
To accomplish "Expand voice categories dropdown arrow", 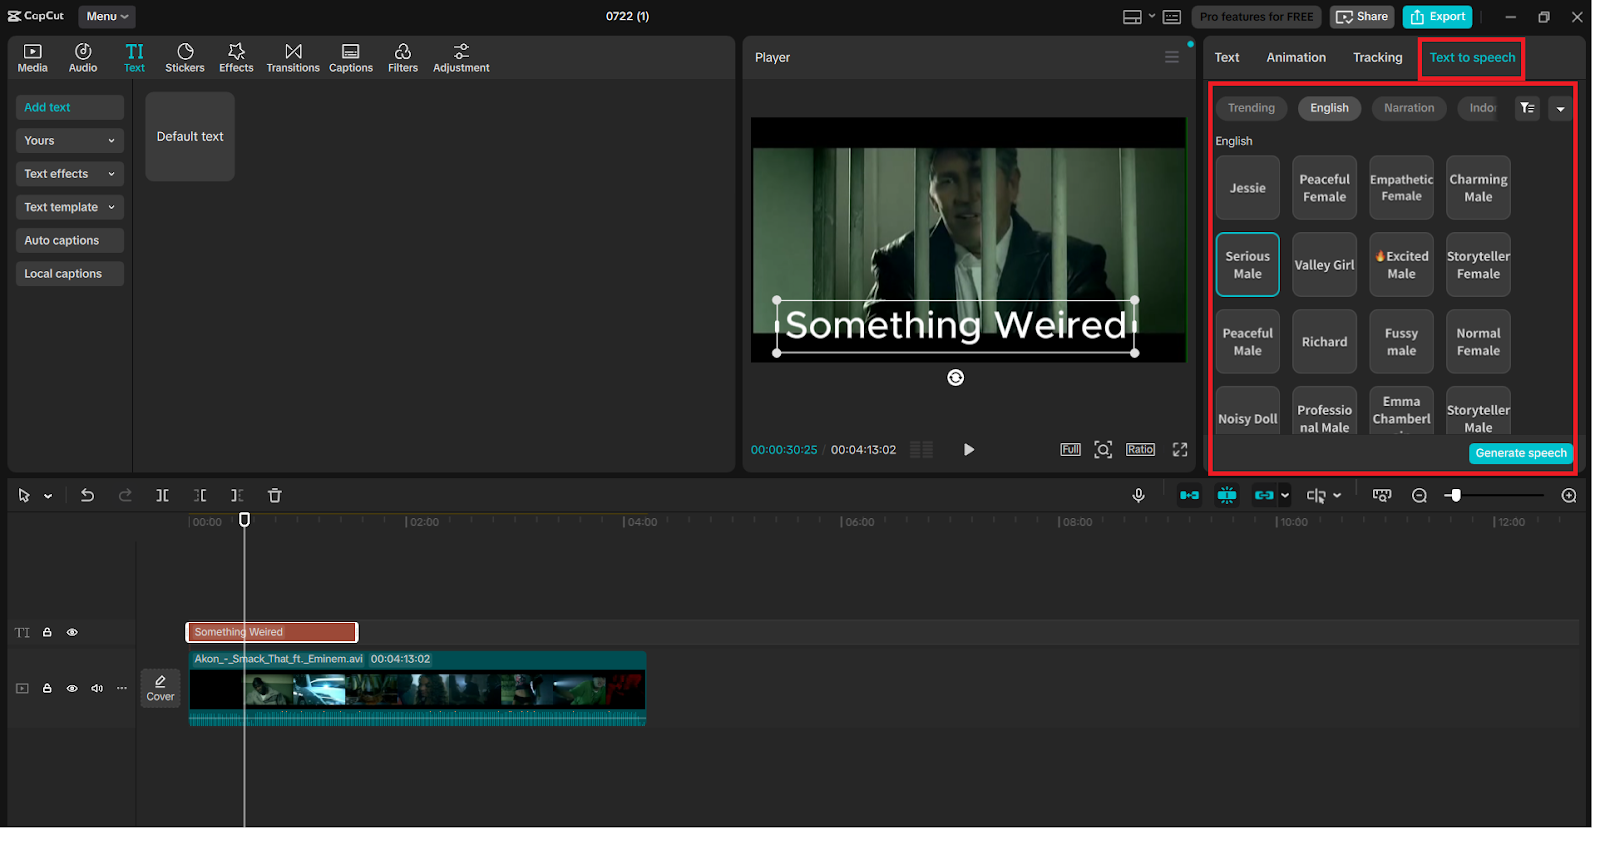I will [x=1560, y=108].
